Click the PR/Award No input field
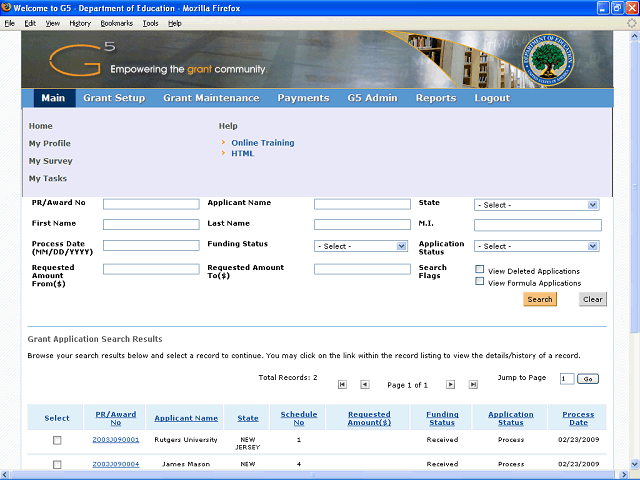Viewport: 640px width, 480px height. [151, 205]
